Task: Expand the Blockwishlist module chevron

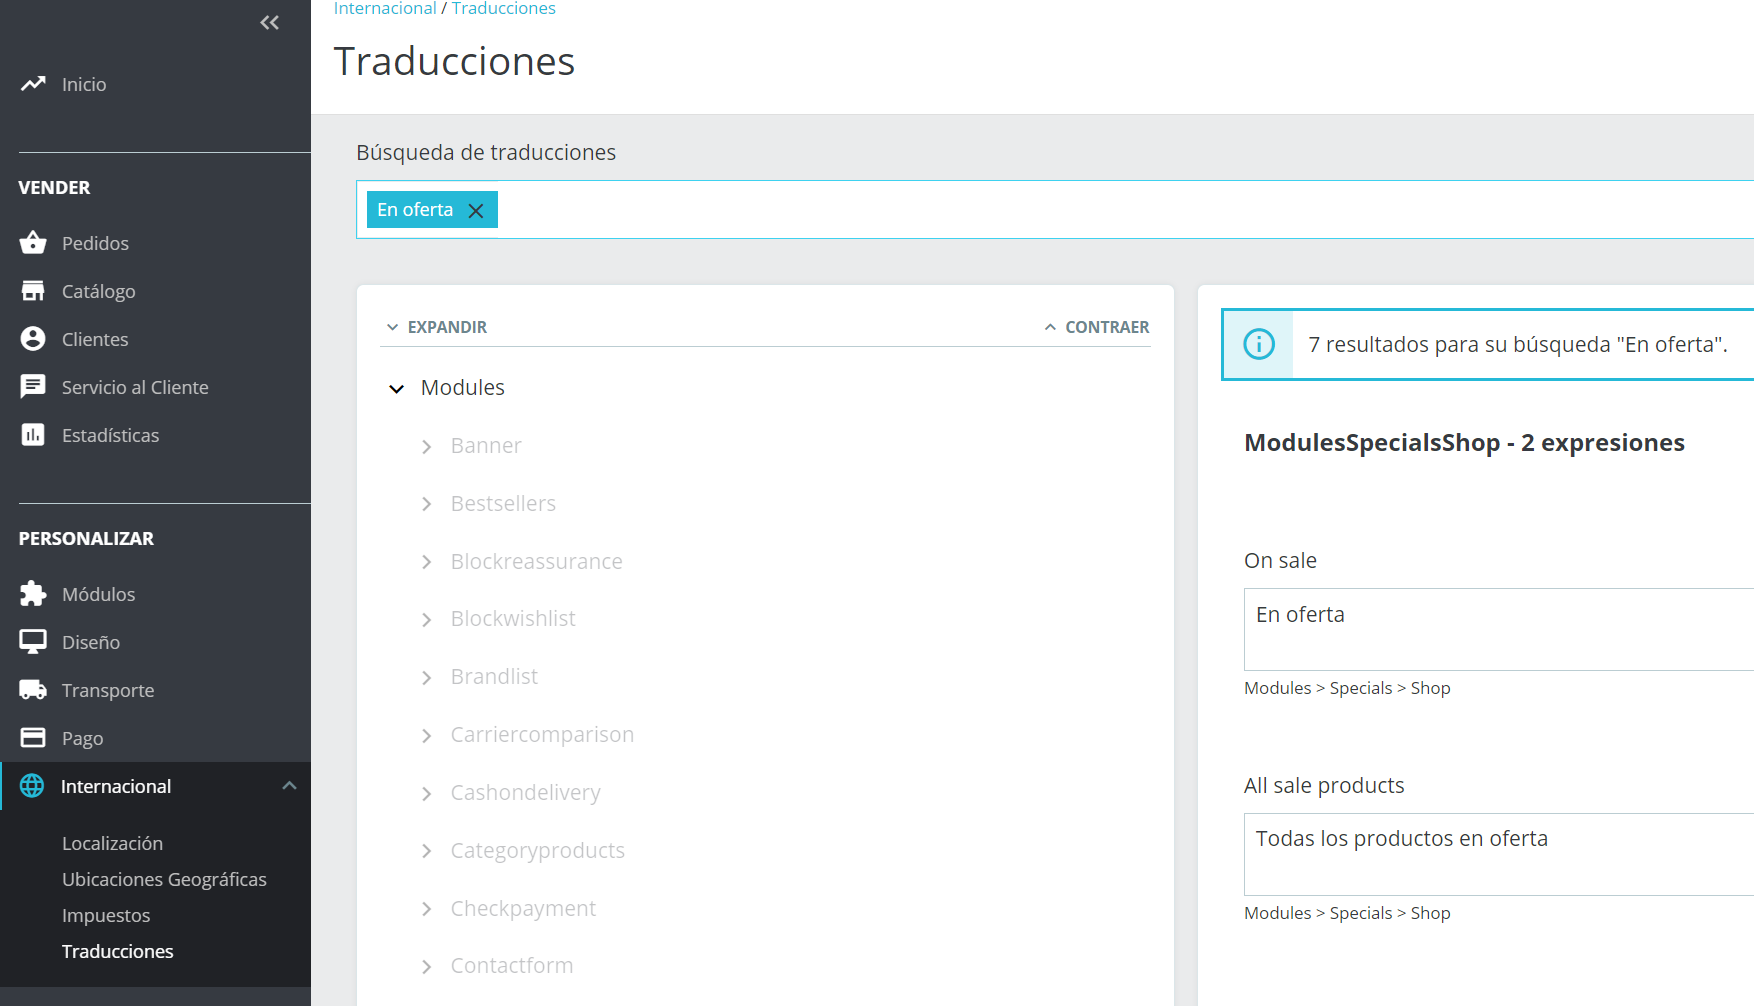Action: [427, 619]
